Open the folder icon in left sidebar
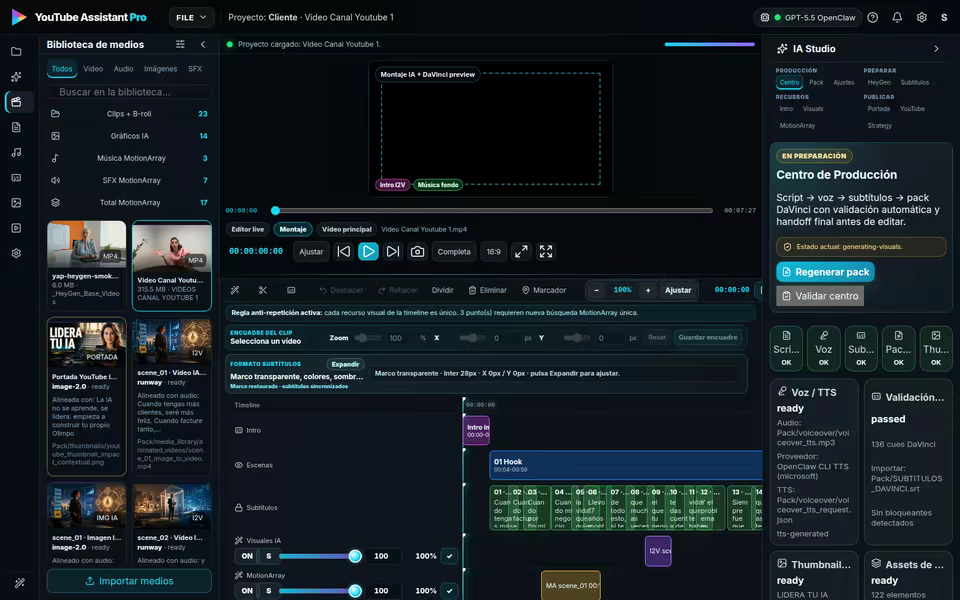The height and width of the screenshot is (600, 960). coord(17,51)
